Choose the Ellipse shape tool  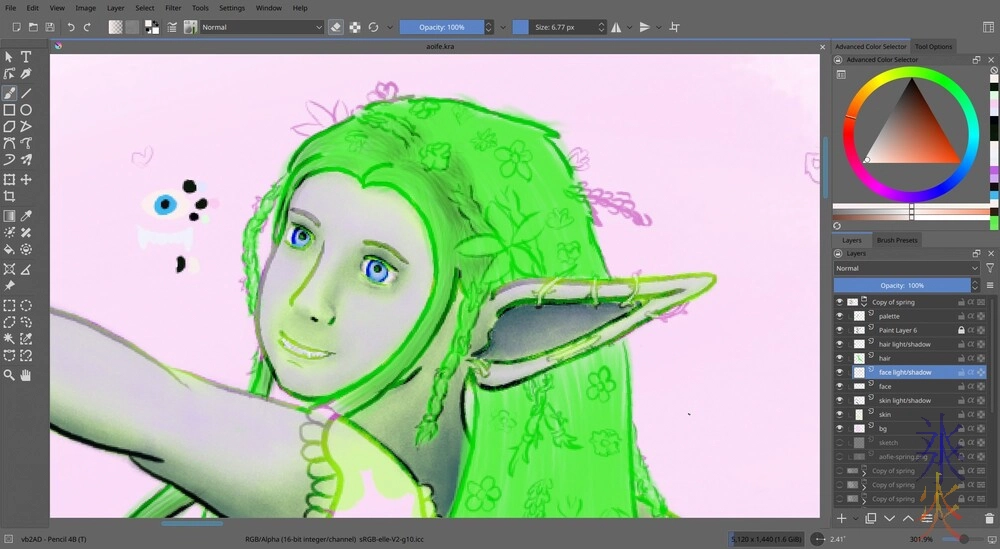pyautogui.click(x=26, y=109)
